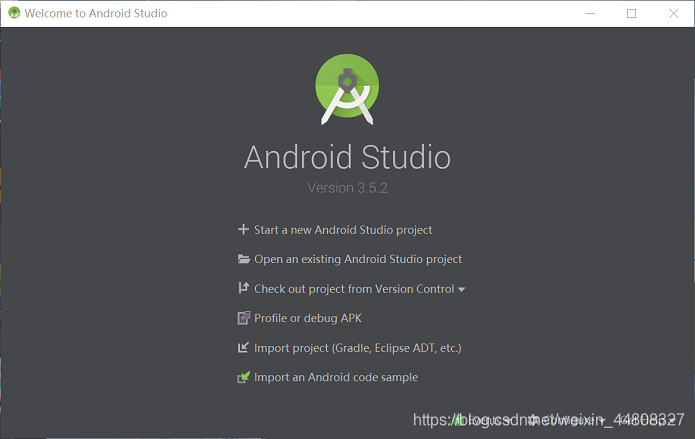Open an existing Android Studio project
The height and width of the screenshot is (439, 695).
tap(358, 259)
